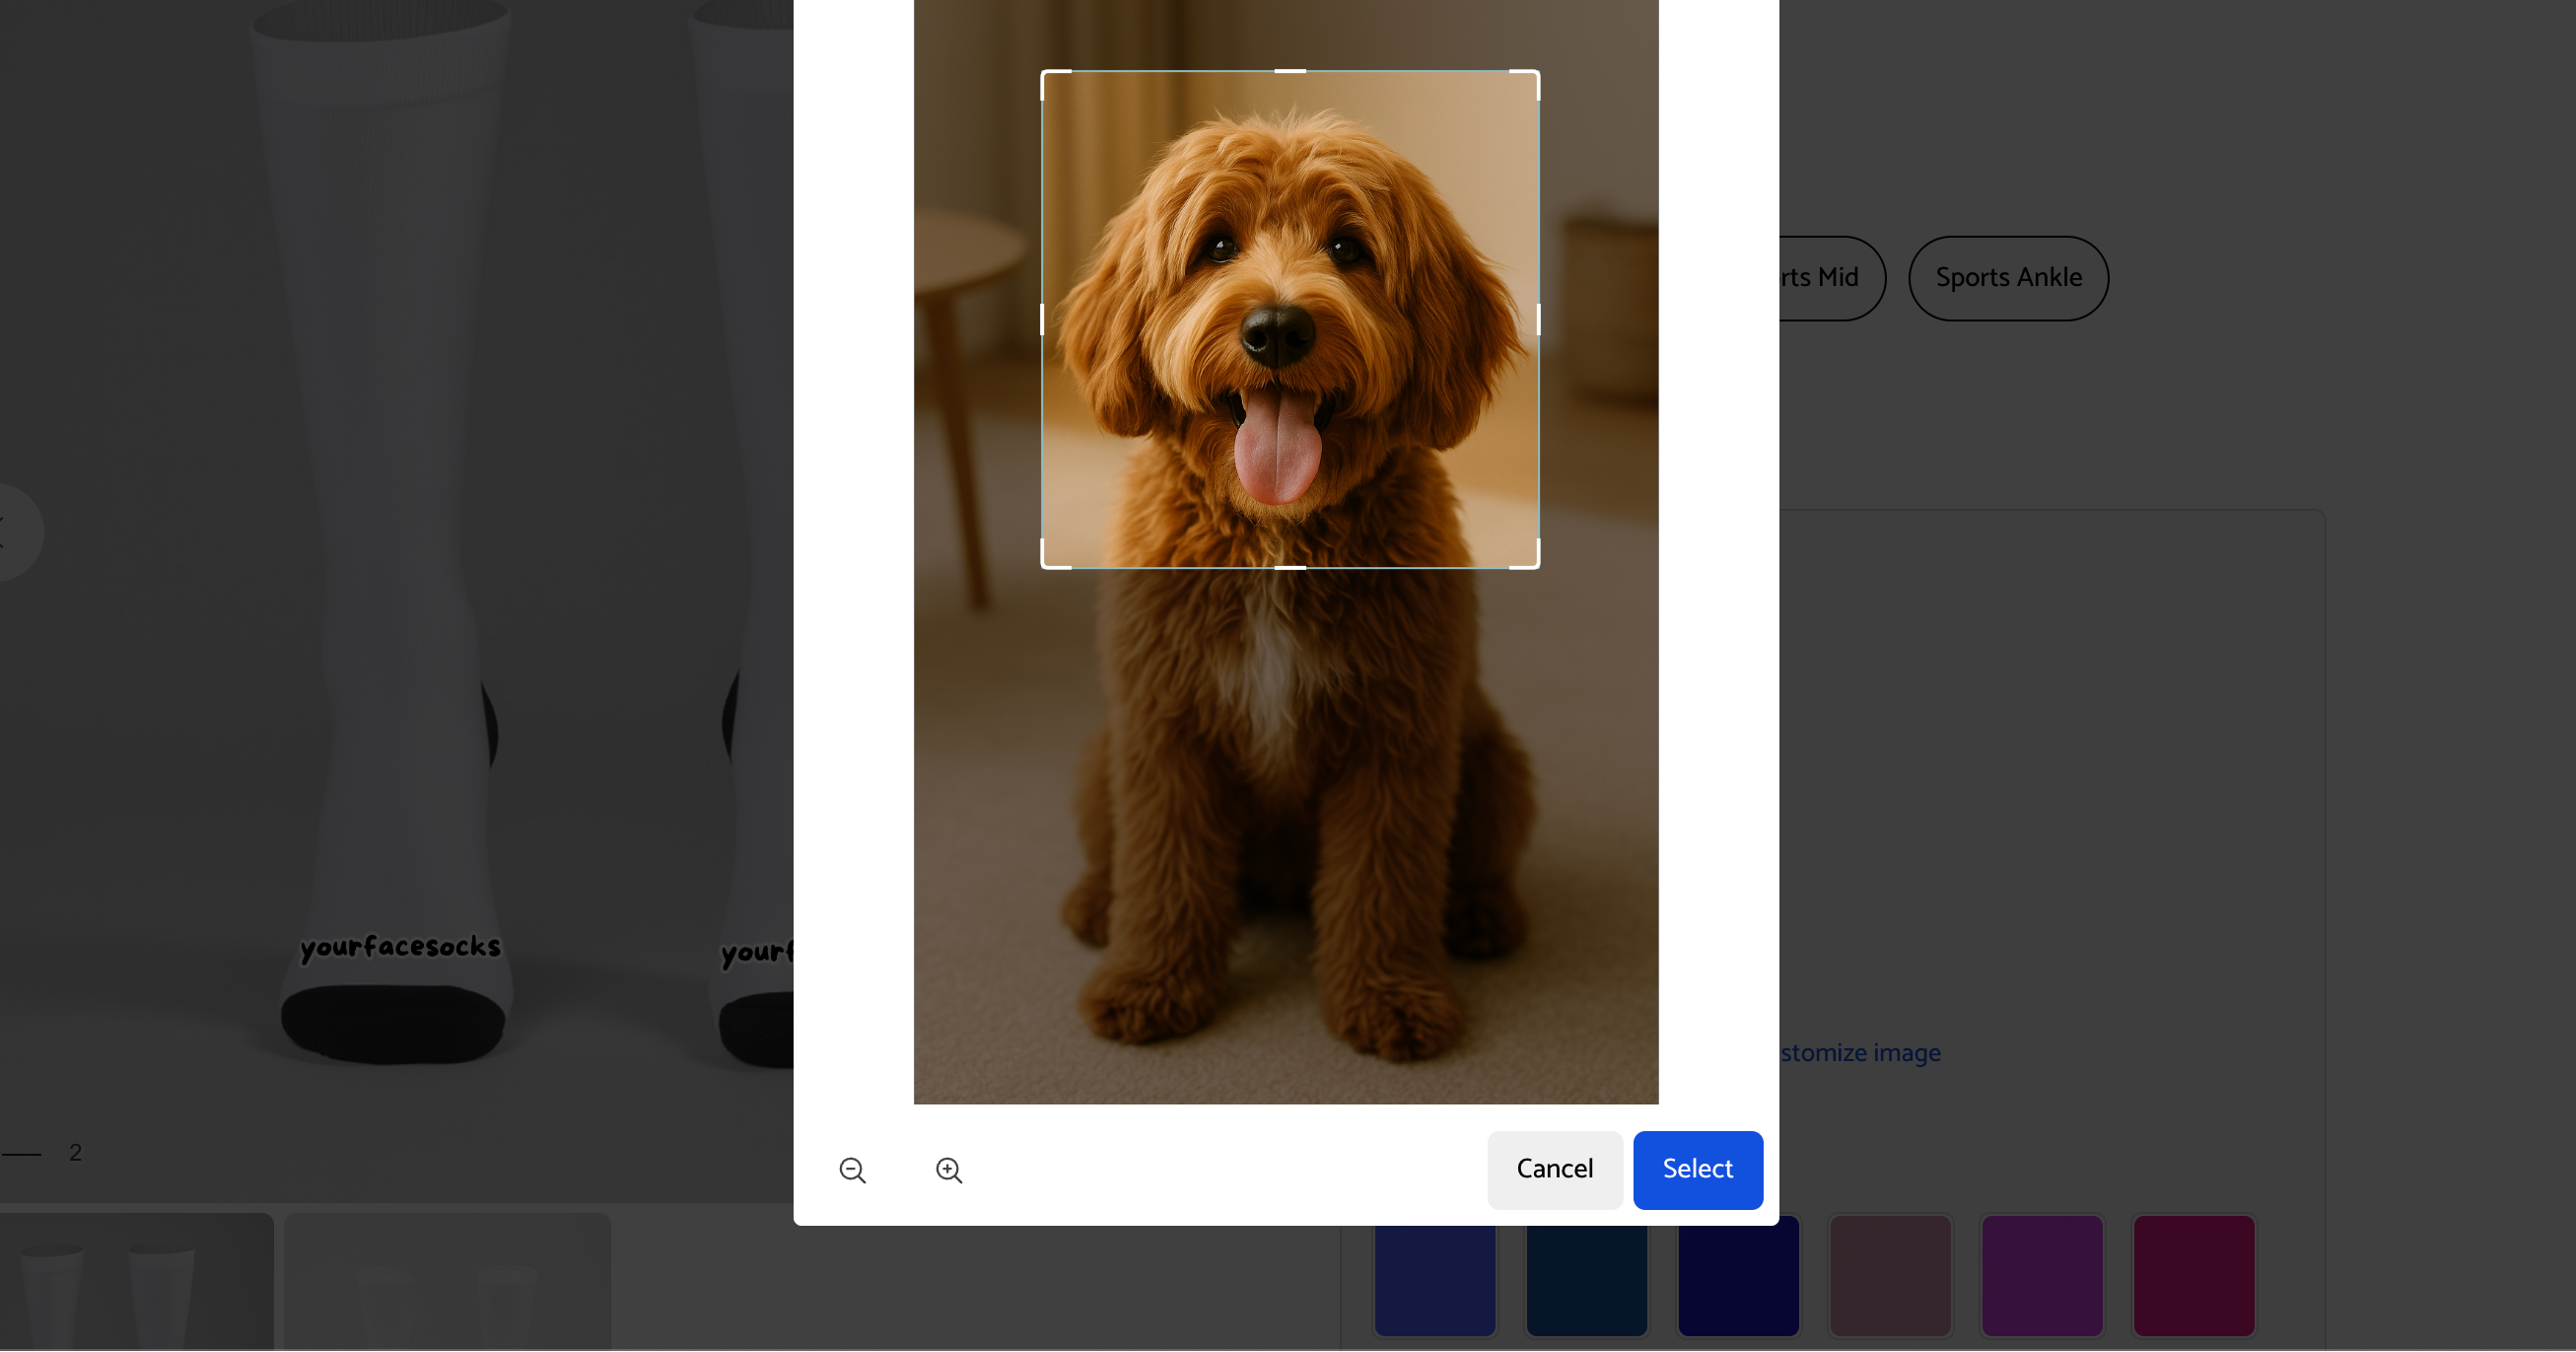Open the first socks thumbnail below
Viewport: 2576px width, 1352px height.
tap(135, 1282)
